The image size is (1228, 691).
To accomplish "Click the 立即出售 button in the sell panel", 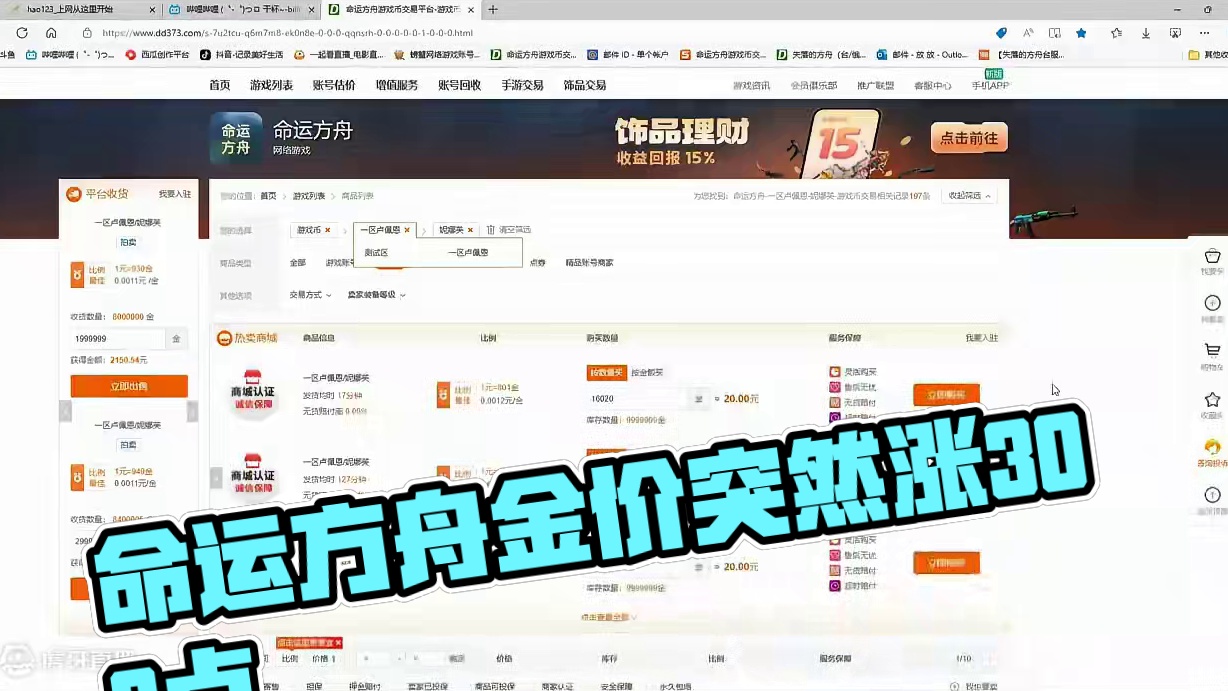I will click(x=128, y=385).
